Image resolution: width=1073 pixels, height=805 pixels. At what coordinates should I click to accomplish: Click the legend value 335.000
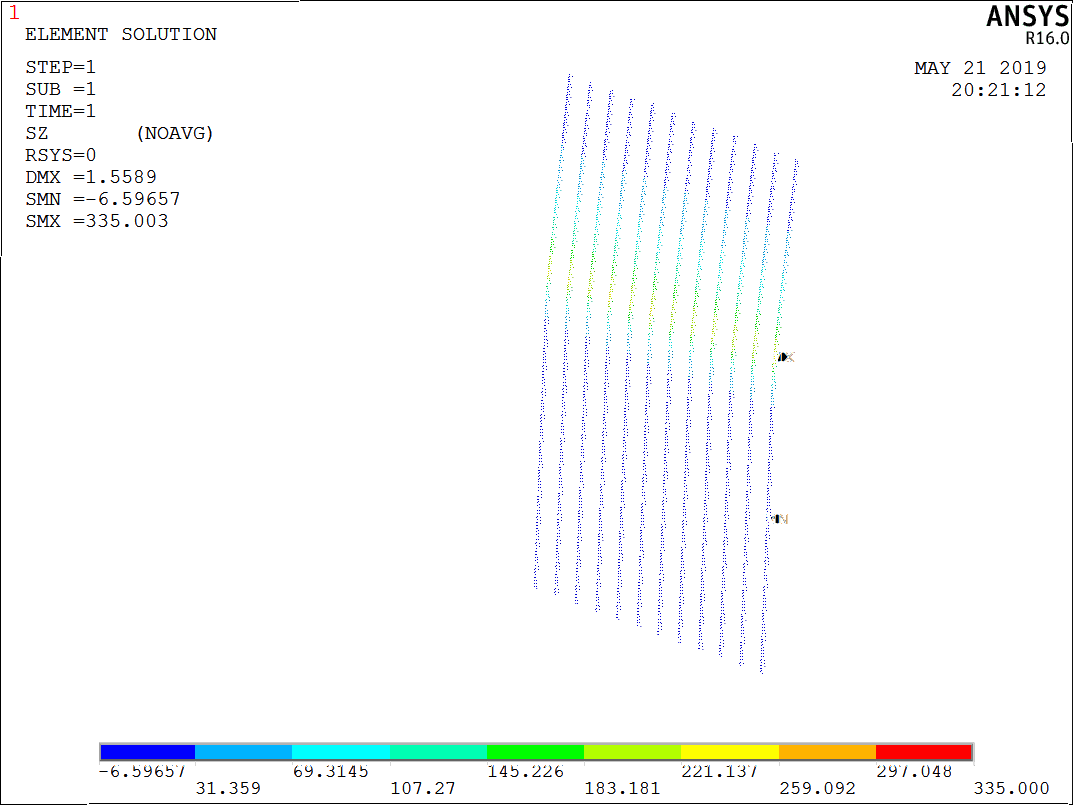pos(1011,789)
